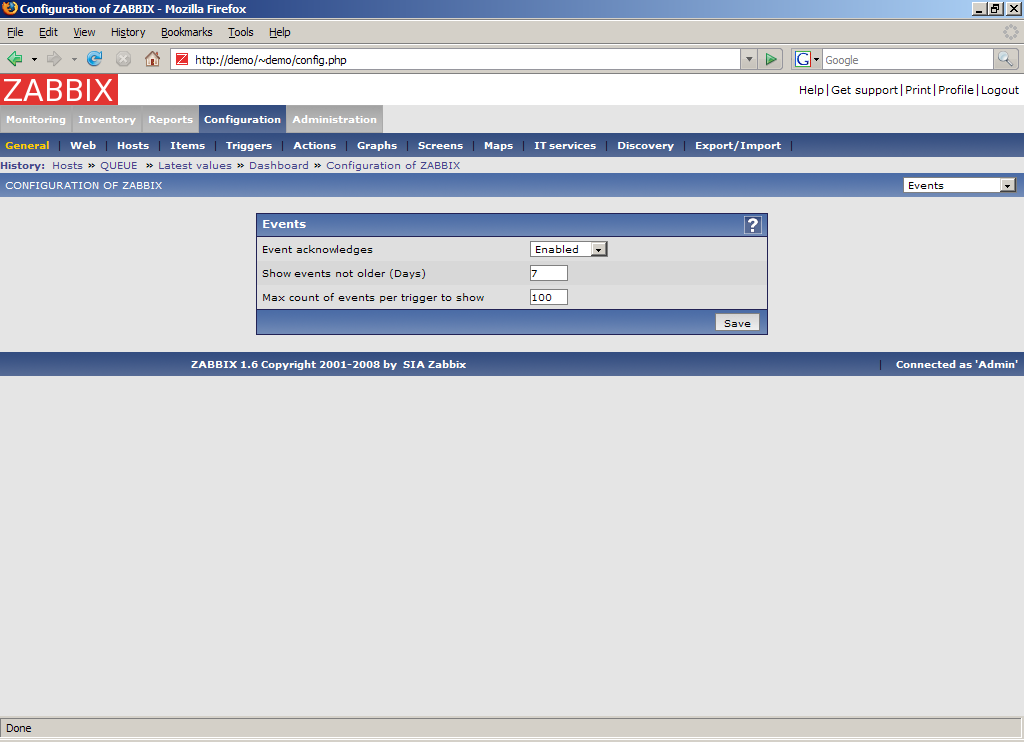The image size is (1024, 742).
Task: Open the Edit menu
Action: pos(48,32)
